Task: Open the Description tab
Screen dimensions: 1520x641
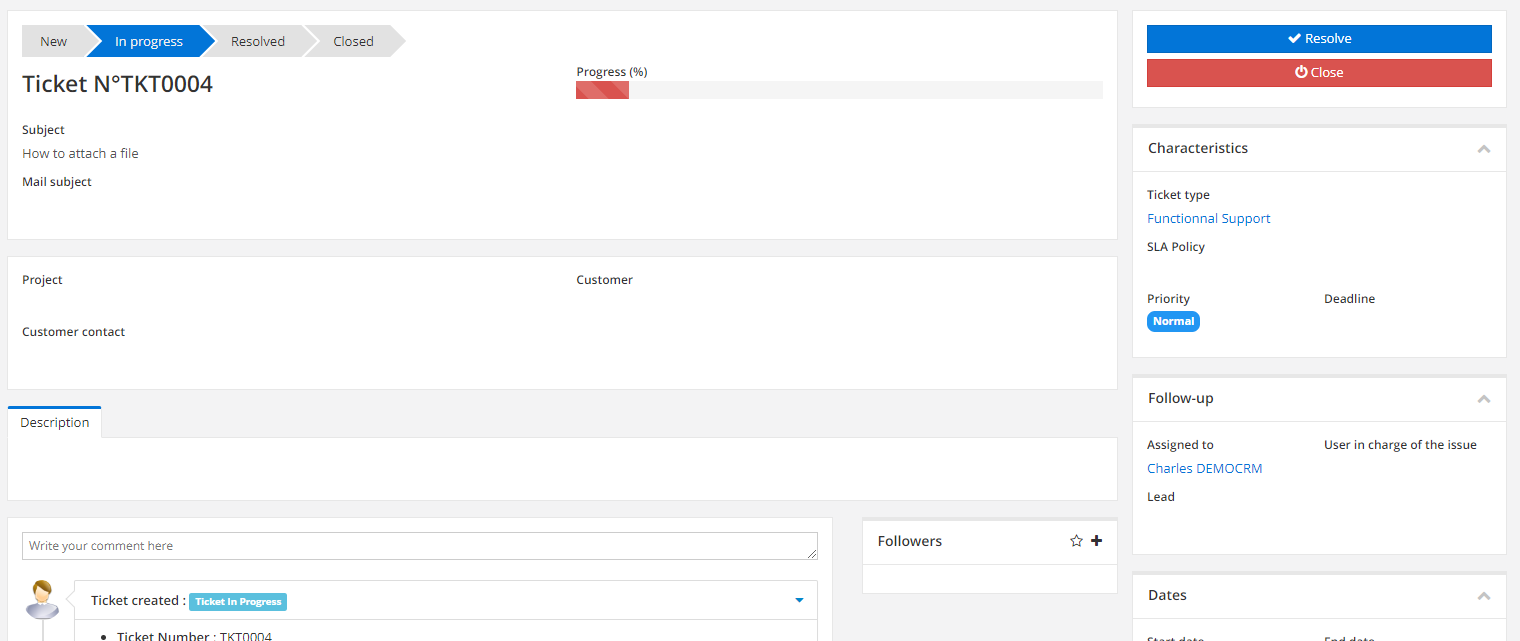Action: coord(55,423)
